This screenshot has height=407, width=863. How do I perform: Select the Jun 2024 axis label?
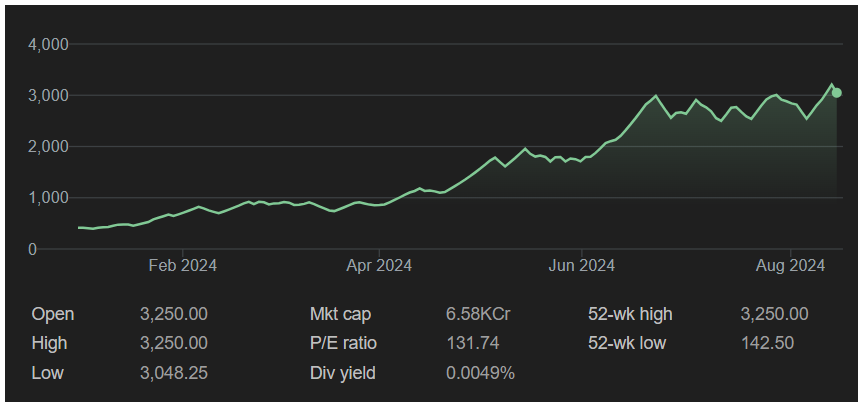pyautogui.click(x=582, y=266)
